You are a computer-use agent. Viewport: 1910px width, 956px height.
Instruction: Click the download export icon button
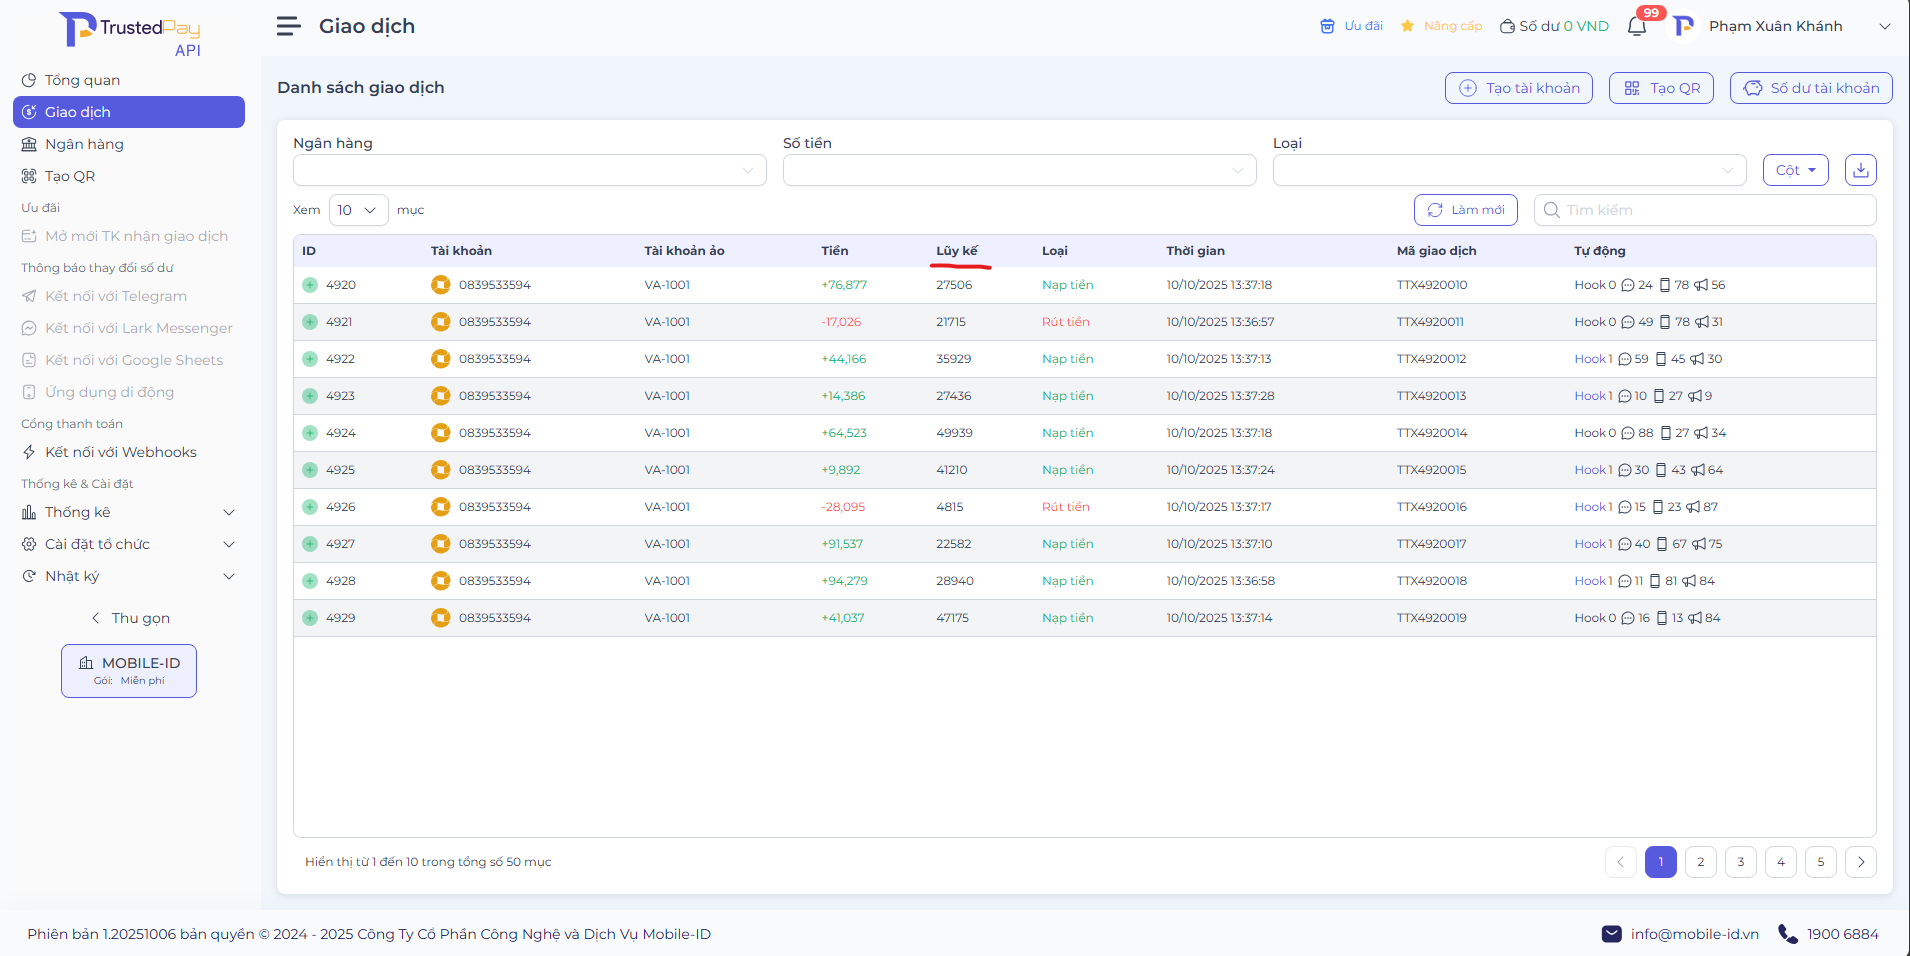[x=1860, y=170]
